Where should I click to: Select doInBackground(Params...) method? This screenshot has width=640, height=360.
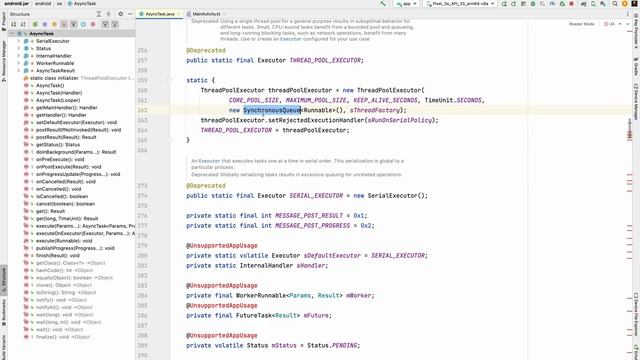pyautogui.click(x=76, y=152)
